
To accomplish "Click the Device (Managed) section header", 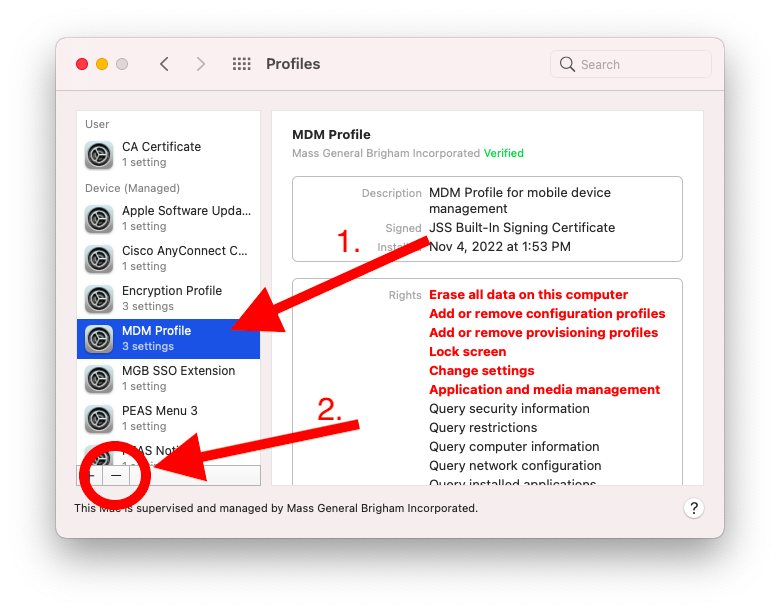I will coord(132,188).
